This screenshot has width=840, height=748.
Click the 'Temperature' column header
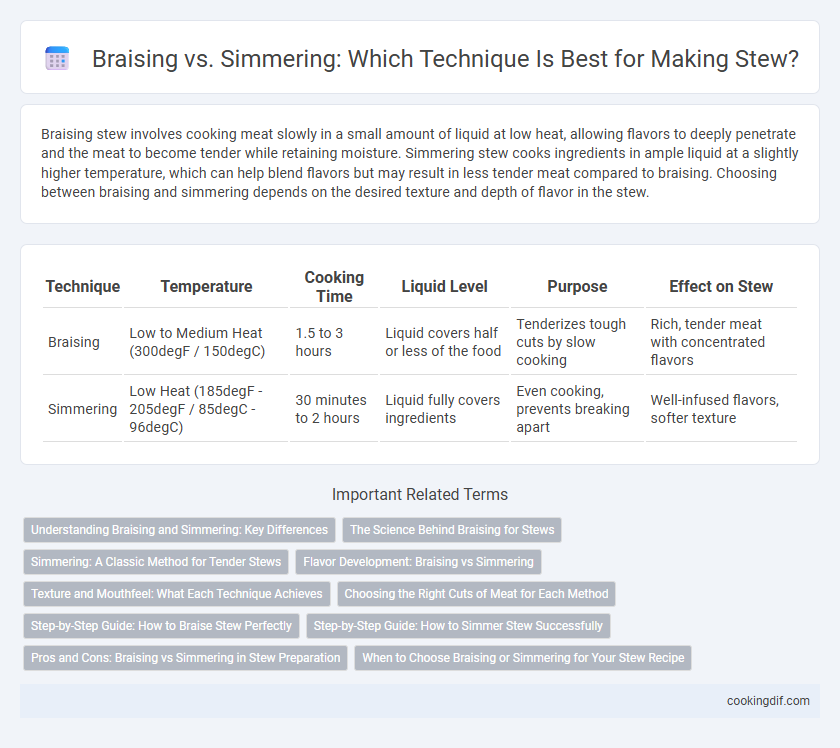pos(206,287)
